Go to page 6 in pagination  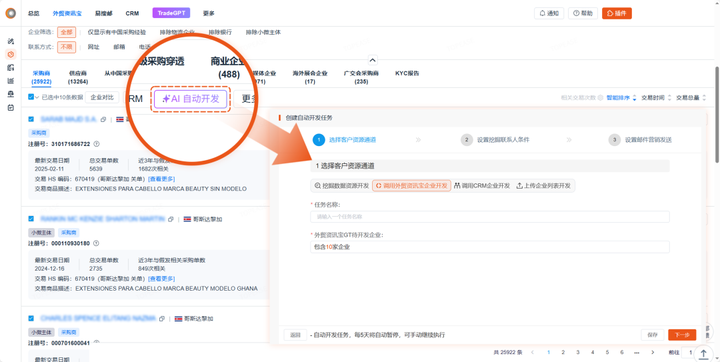tap(622, 352)
